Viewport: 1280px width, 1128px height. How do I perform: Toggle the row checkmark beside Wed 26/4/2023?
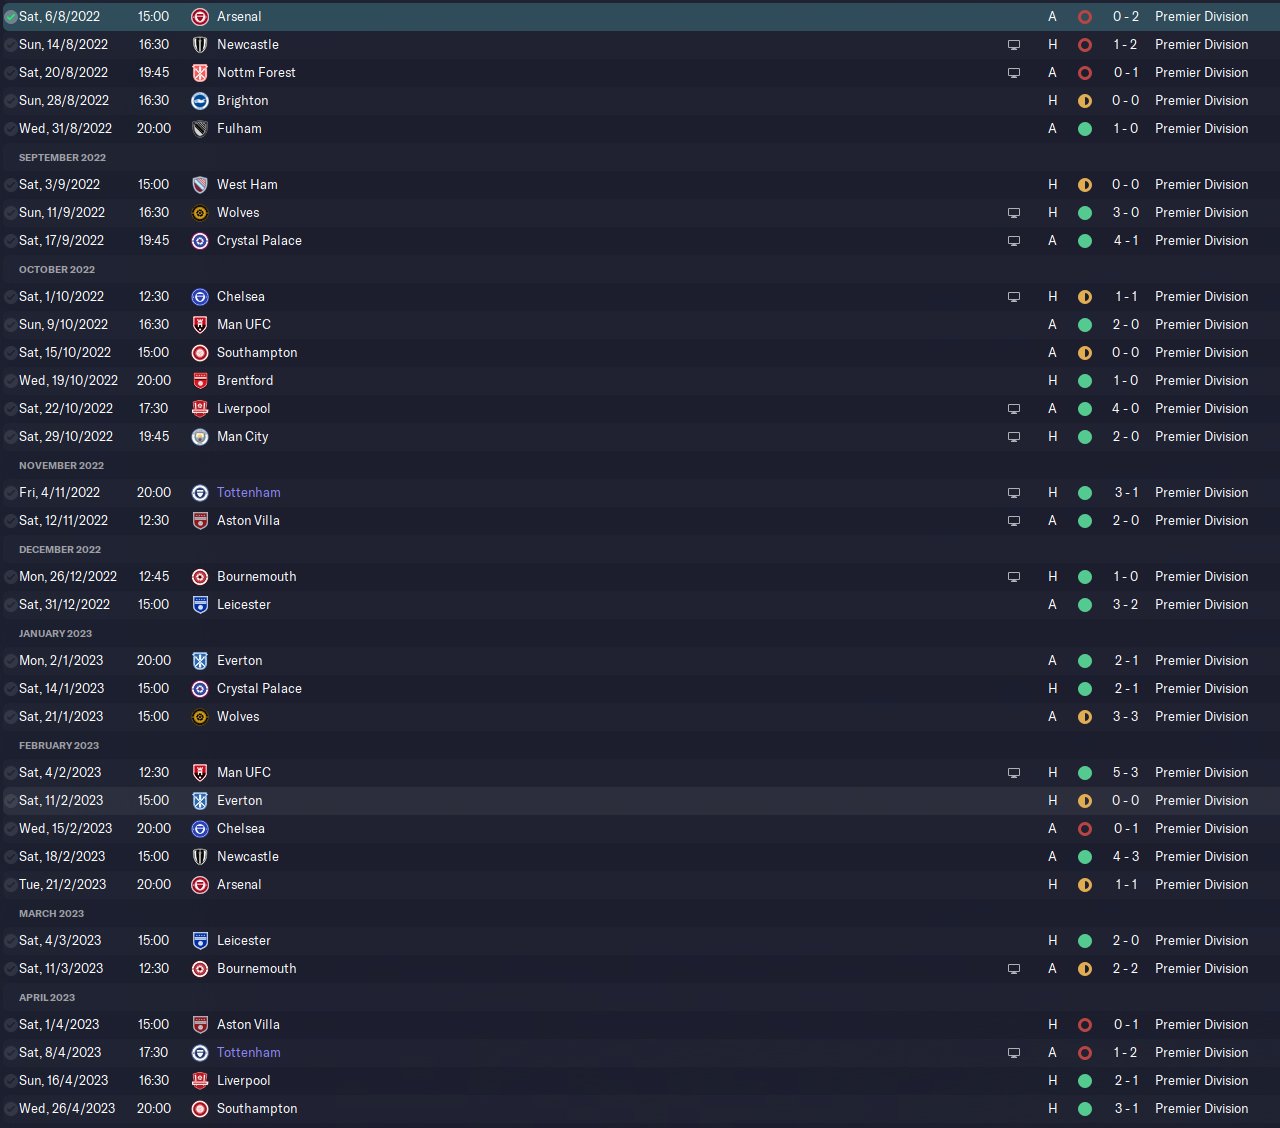pos(11,1109)
